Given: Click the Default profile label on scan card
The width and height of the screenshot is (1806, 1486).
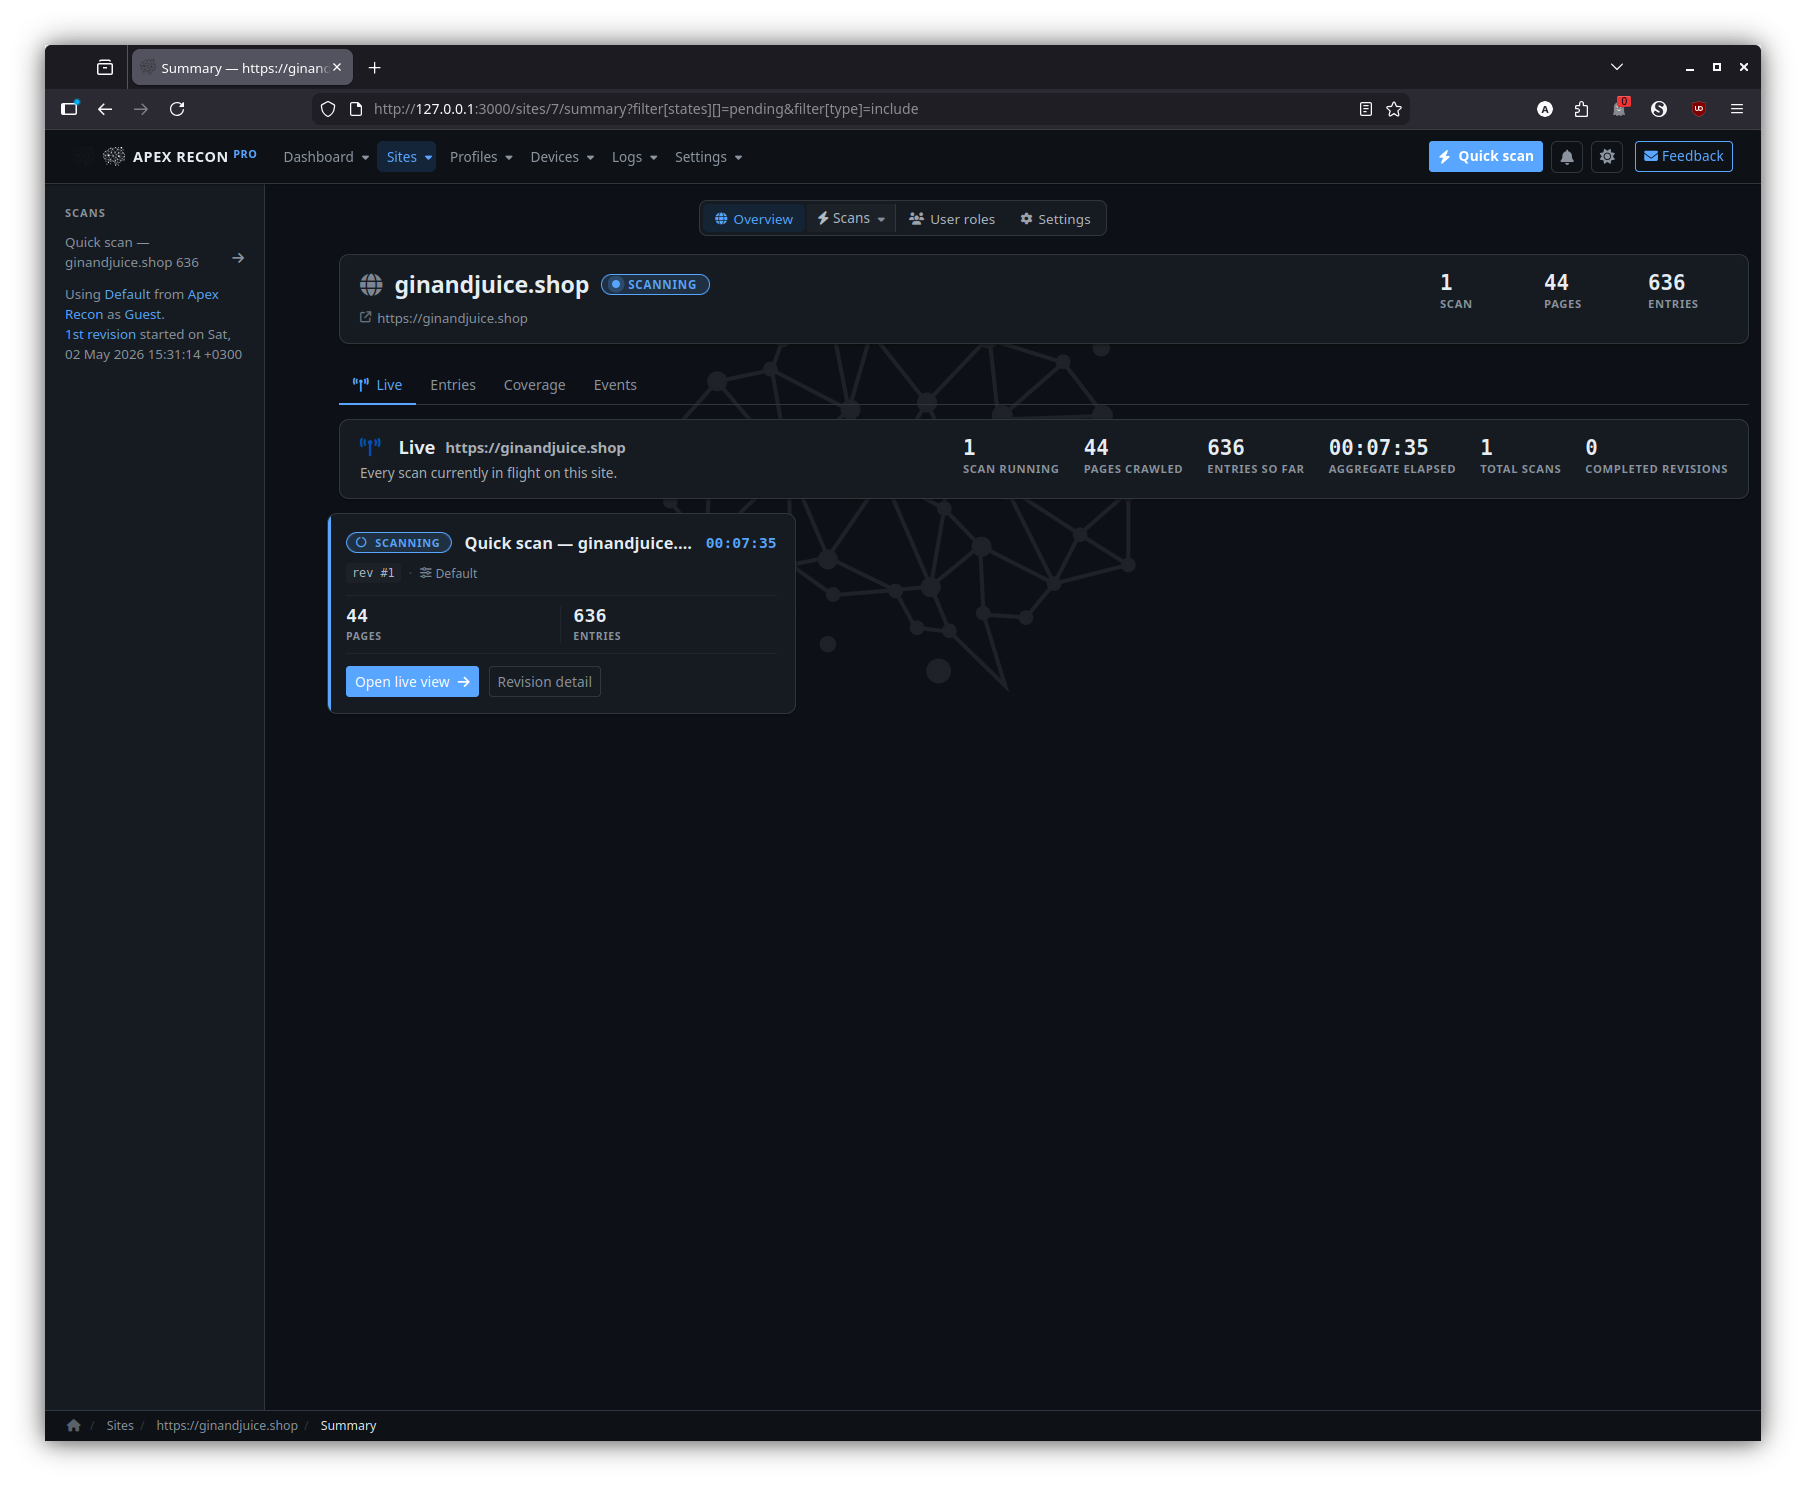Looking at the screenshot, I should tap(449, 573).
